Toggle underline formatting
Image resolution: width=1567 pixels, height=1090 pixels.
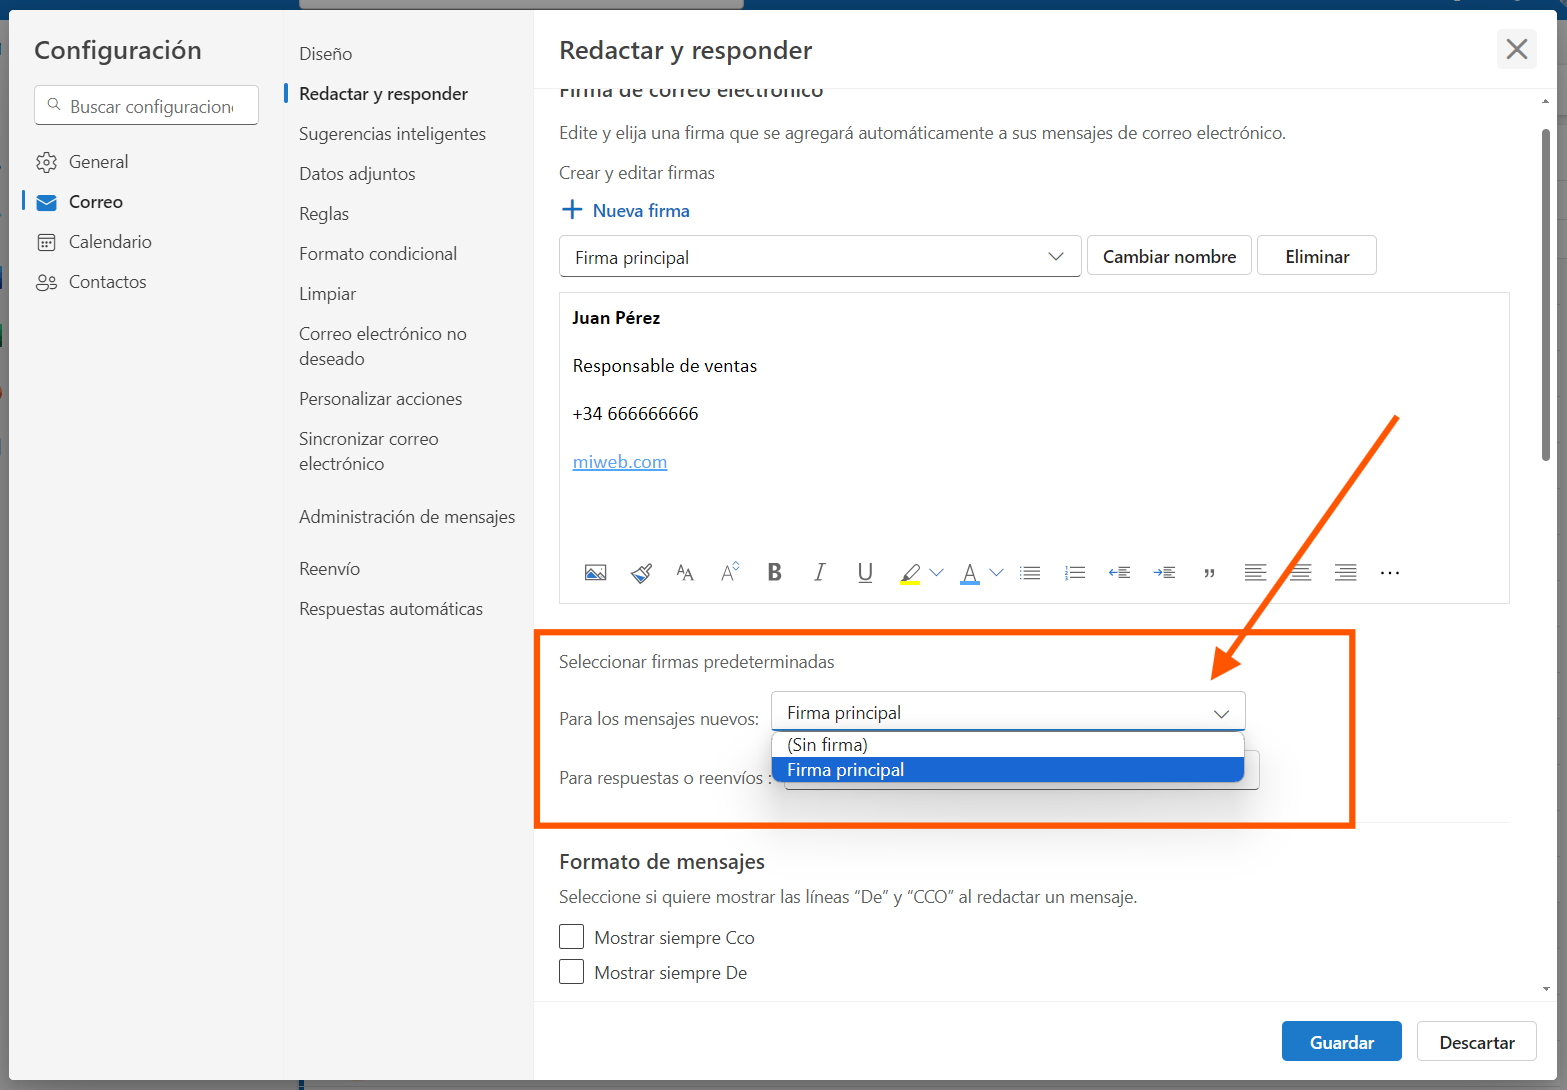pyautogui.click(x=865, y=572)
